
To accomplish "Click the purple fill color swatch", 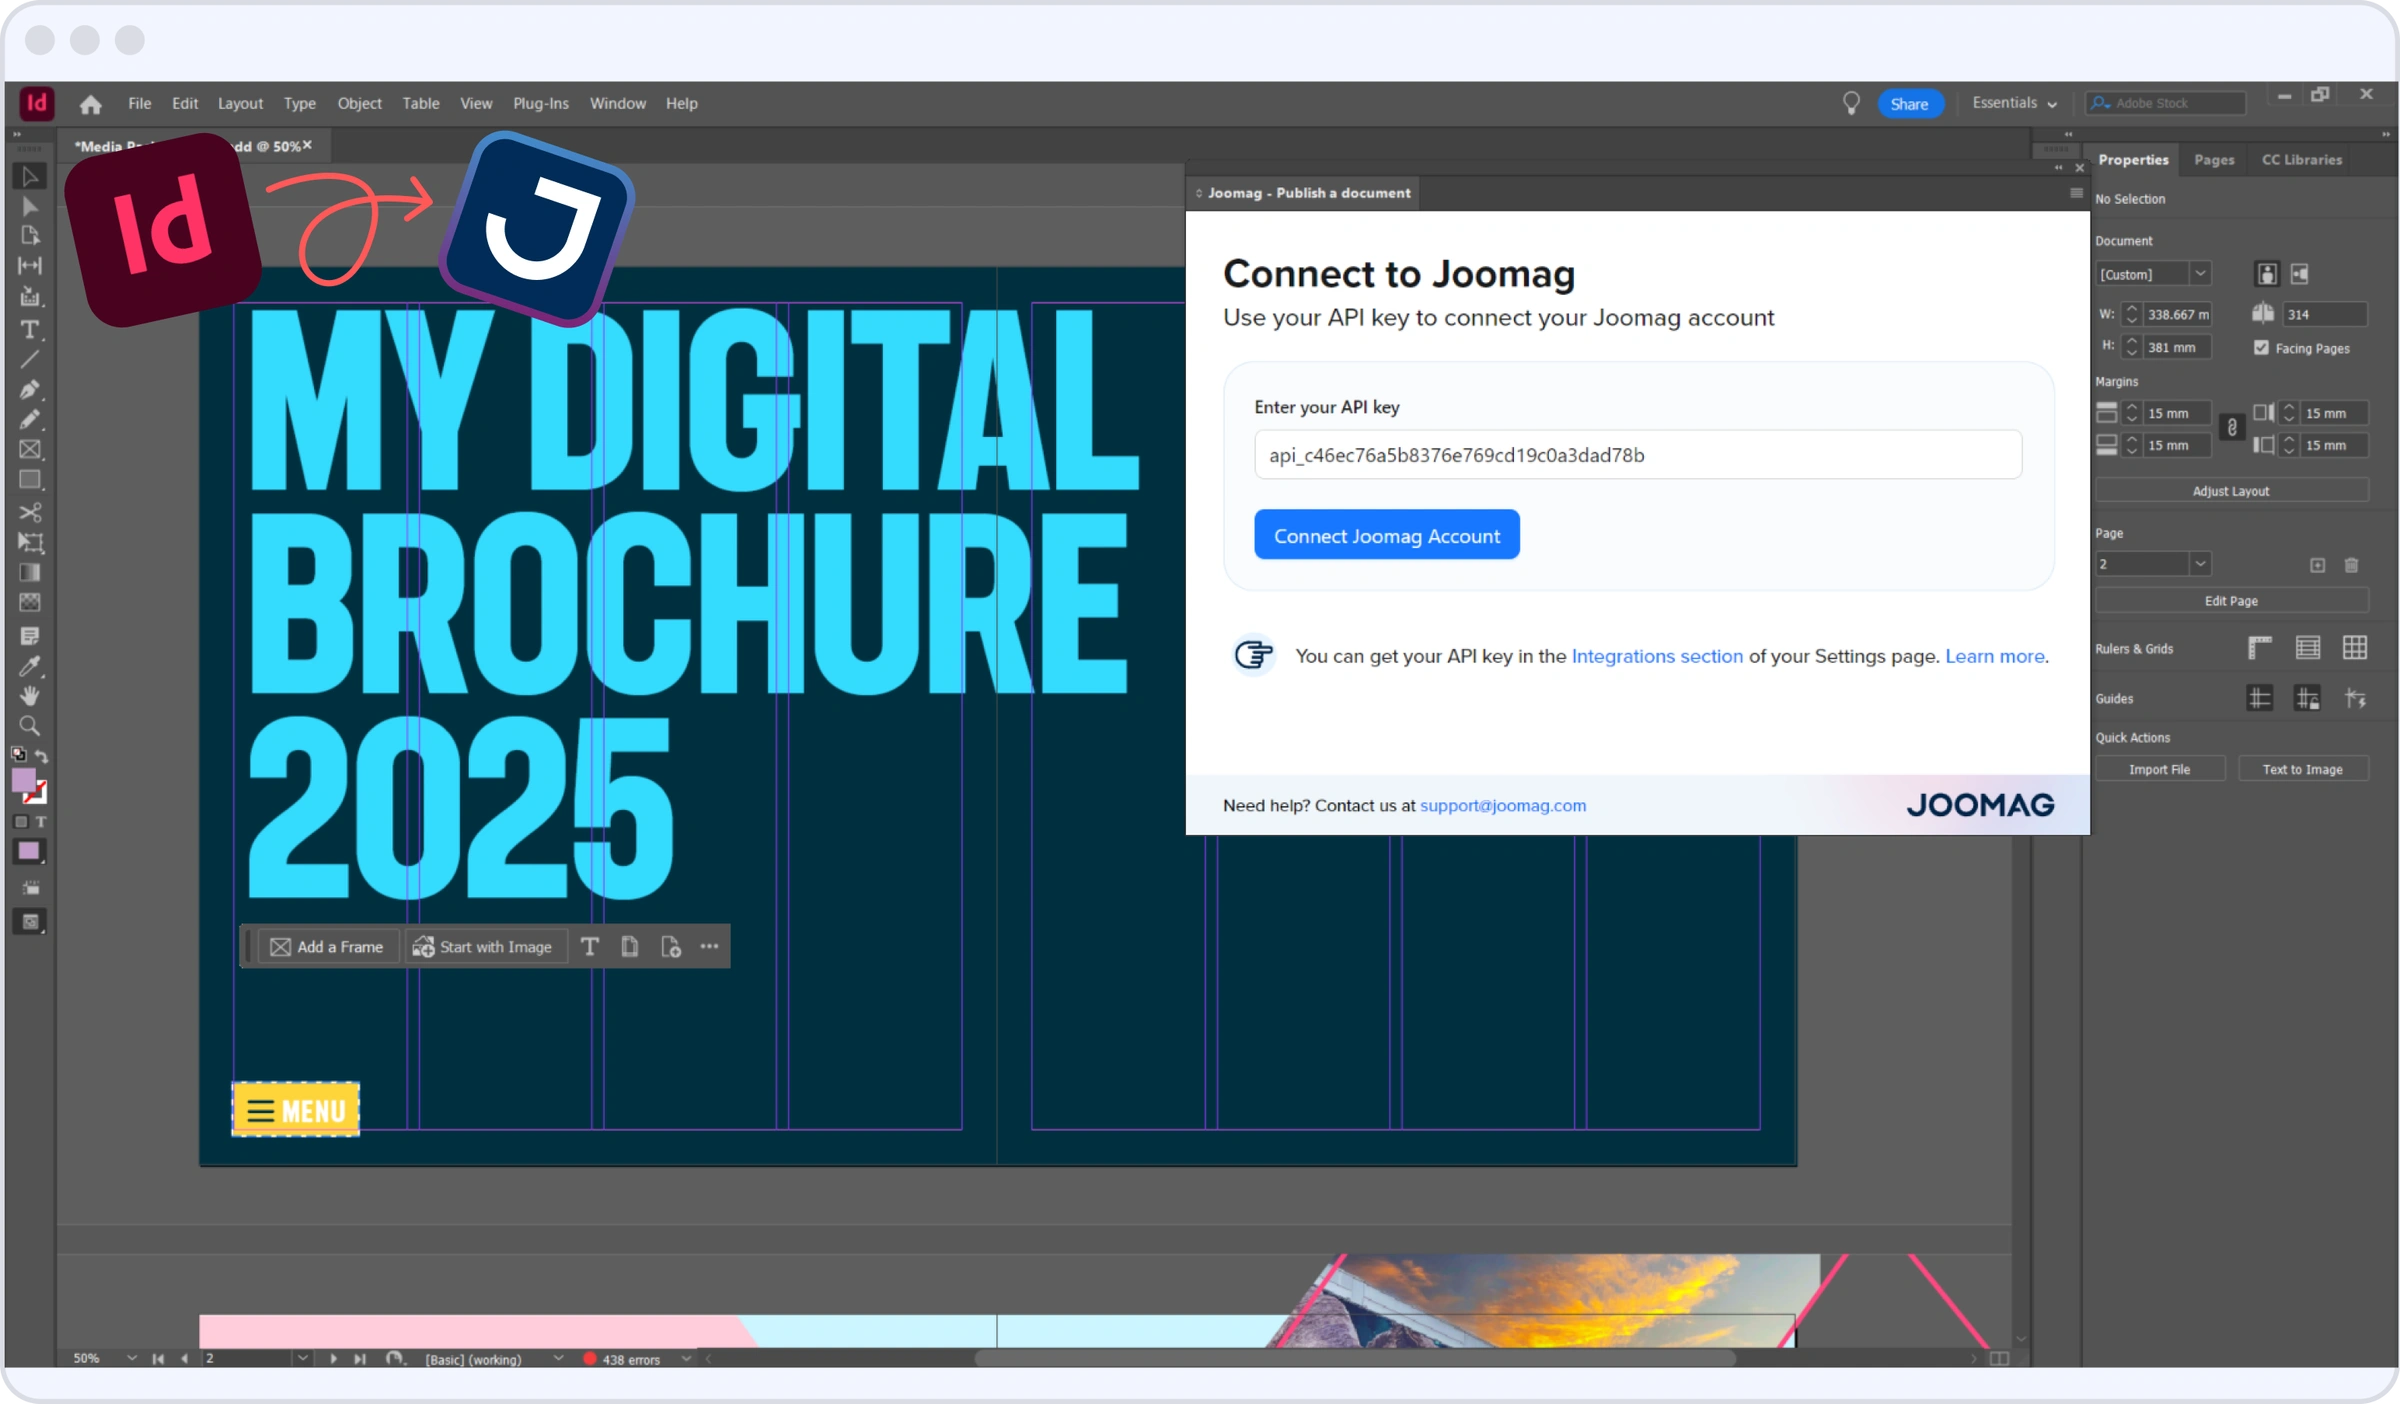I will (24, 779).
